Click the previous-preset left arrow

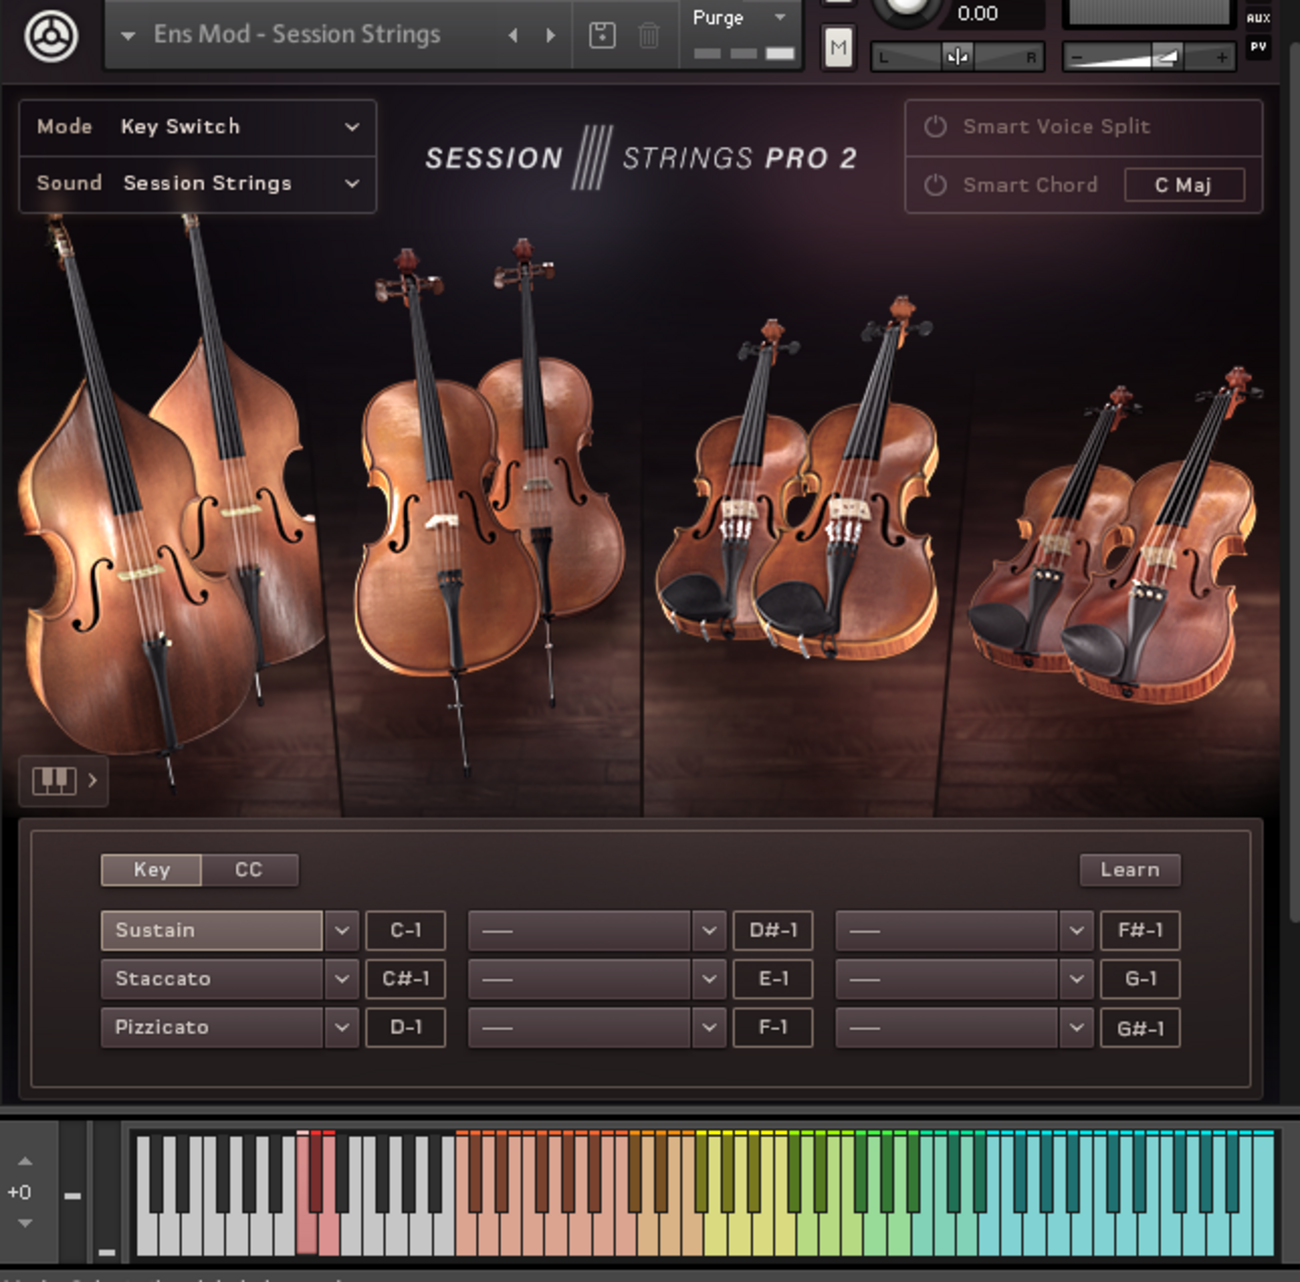pos(512,35)
